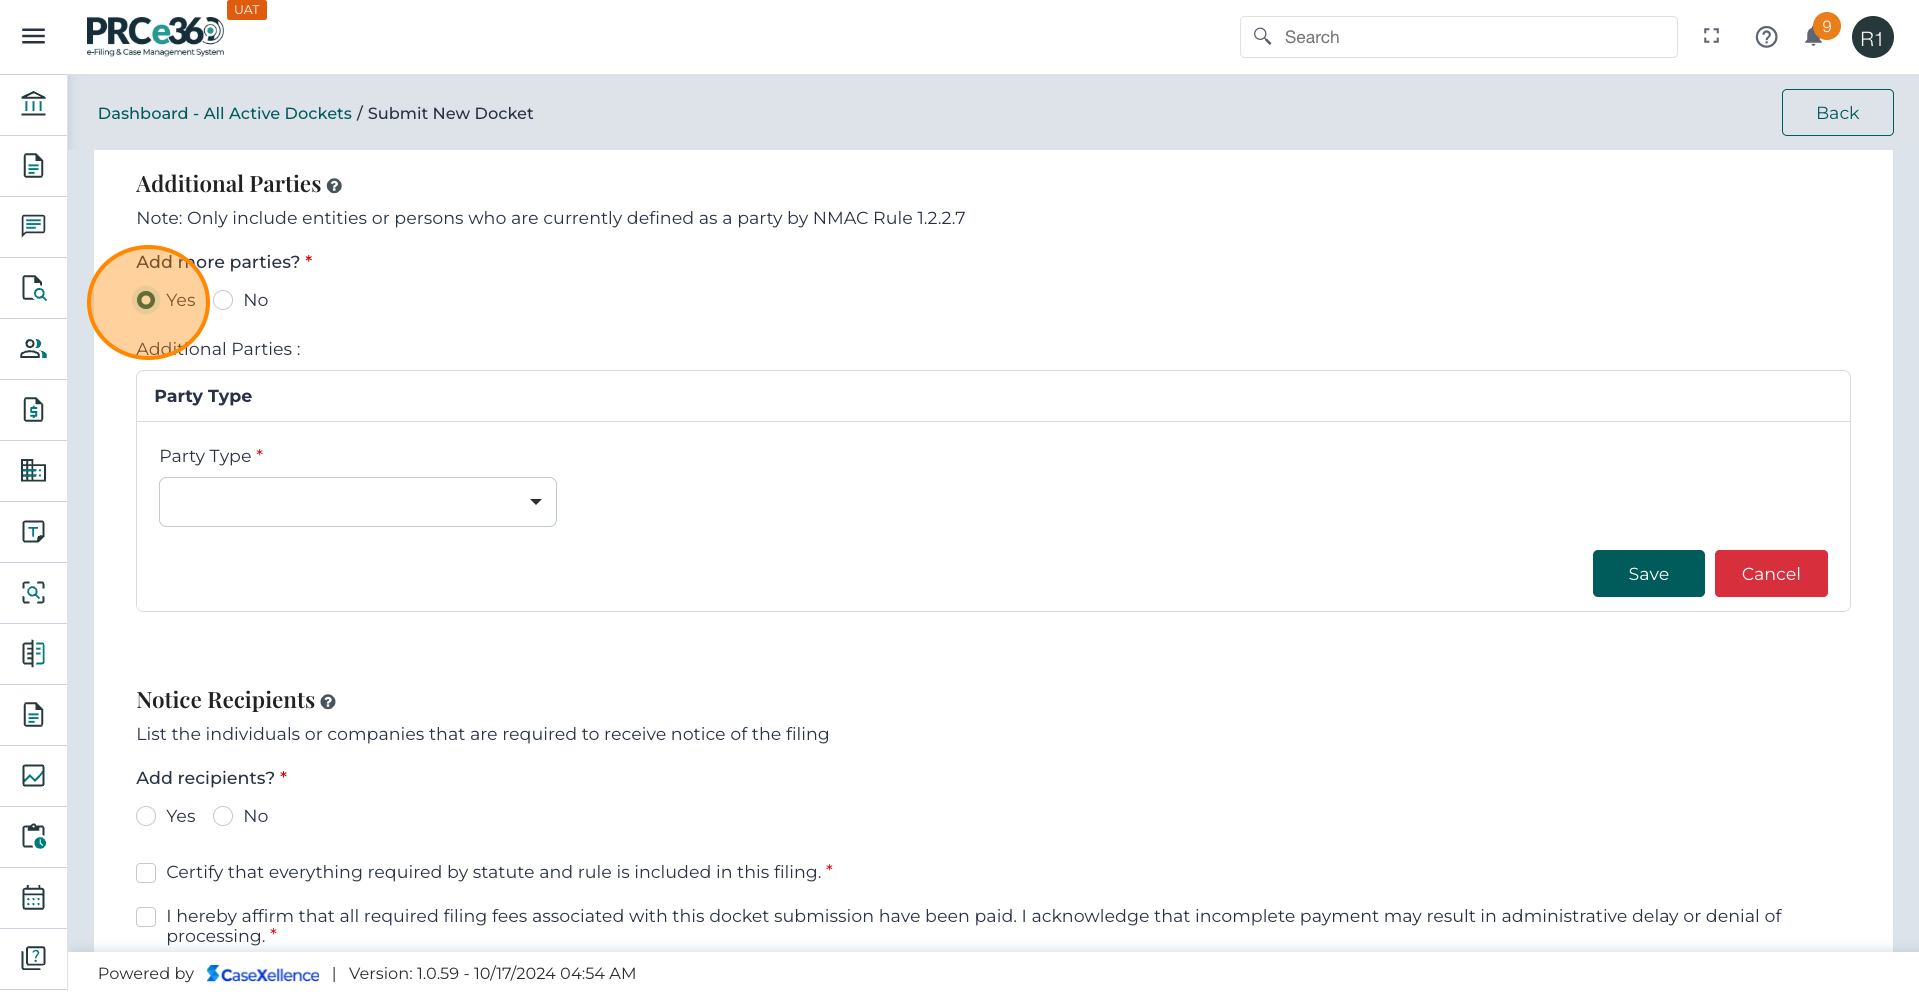
Task: Open the people/users sidebar icon
Action: pos(33,349)
